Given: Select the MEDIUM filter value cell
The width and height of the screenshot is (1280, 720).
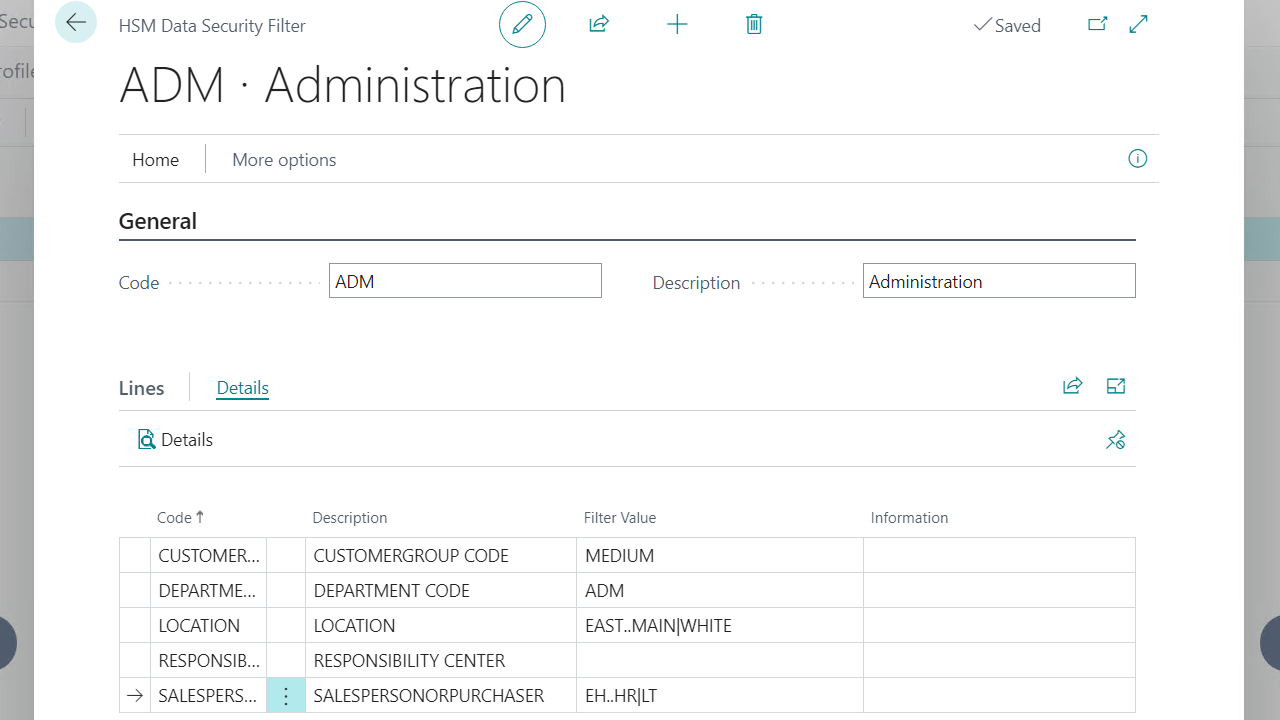Looking at the screenshot, I should coord(620,554).
